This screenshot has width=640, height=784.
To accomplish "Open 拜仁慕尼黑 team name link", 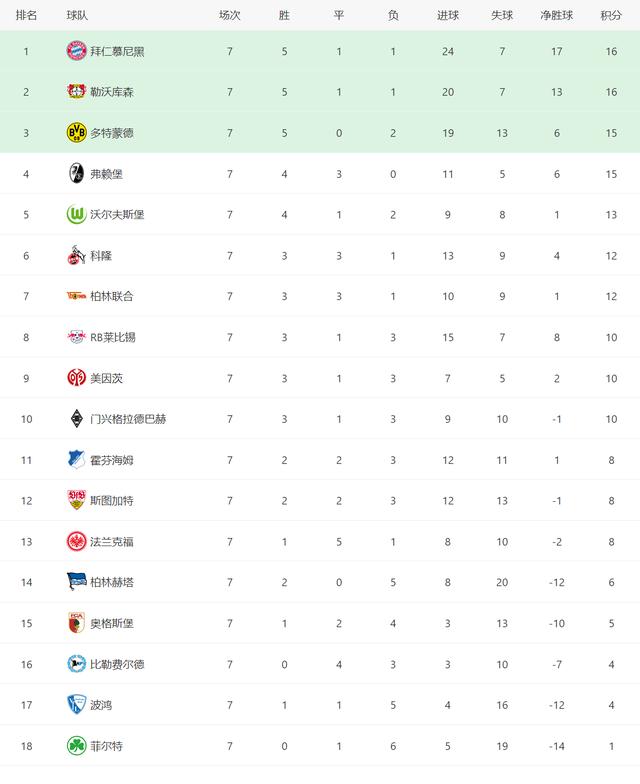I will pyautogui.click(x=117, y=52).
